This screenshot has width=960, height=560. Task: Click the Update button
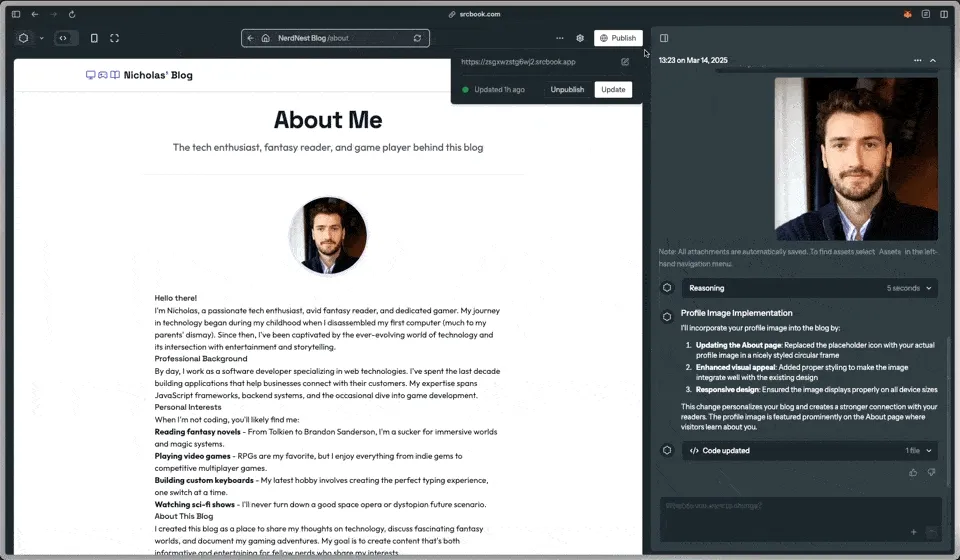613,89
